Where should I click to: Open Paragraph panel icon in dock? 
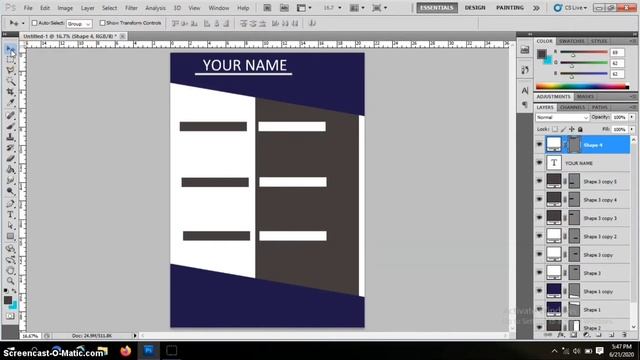[525, 105]
